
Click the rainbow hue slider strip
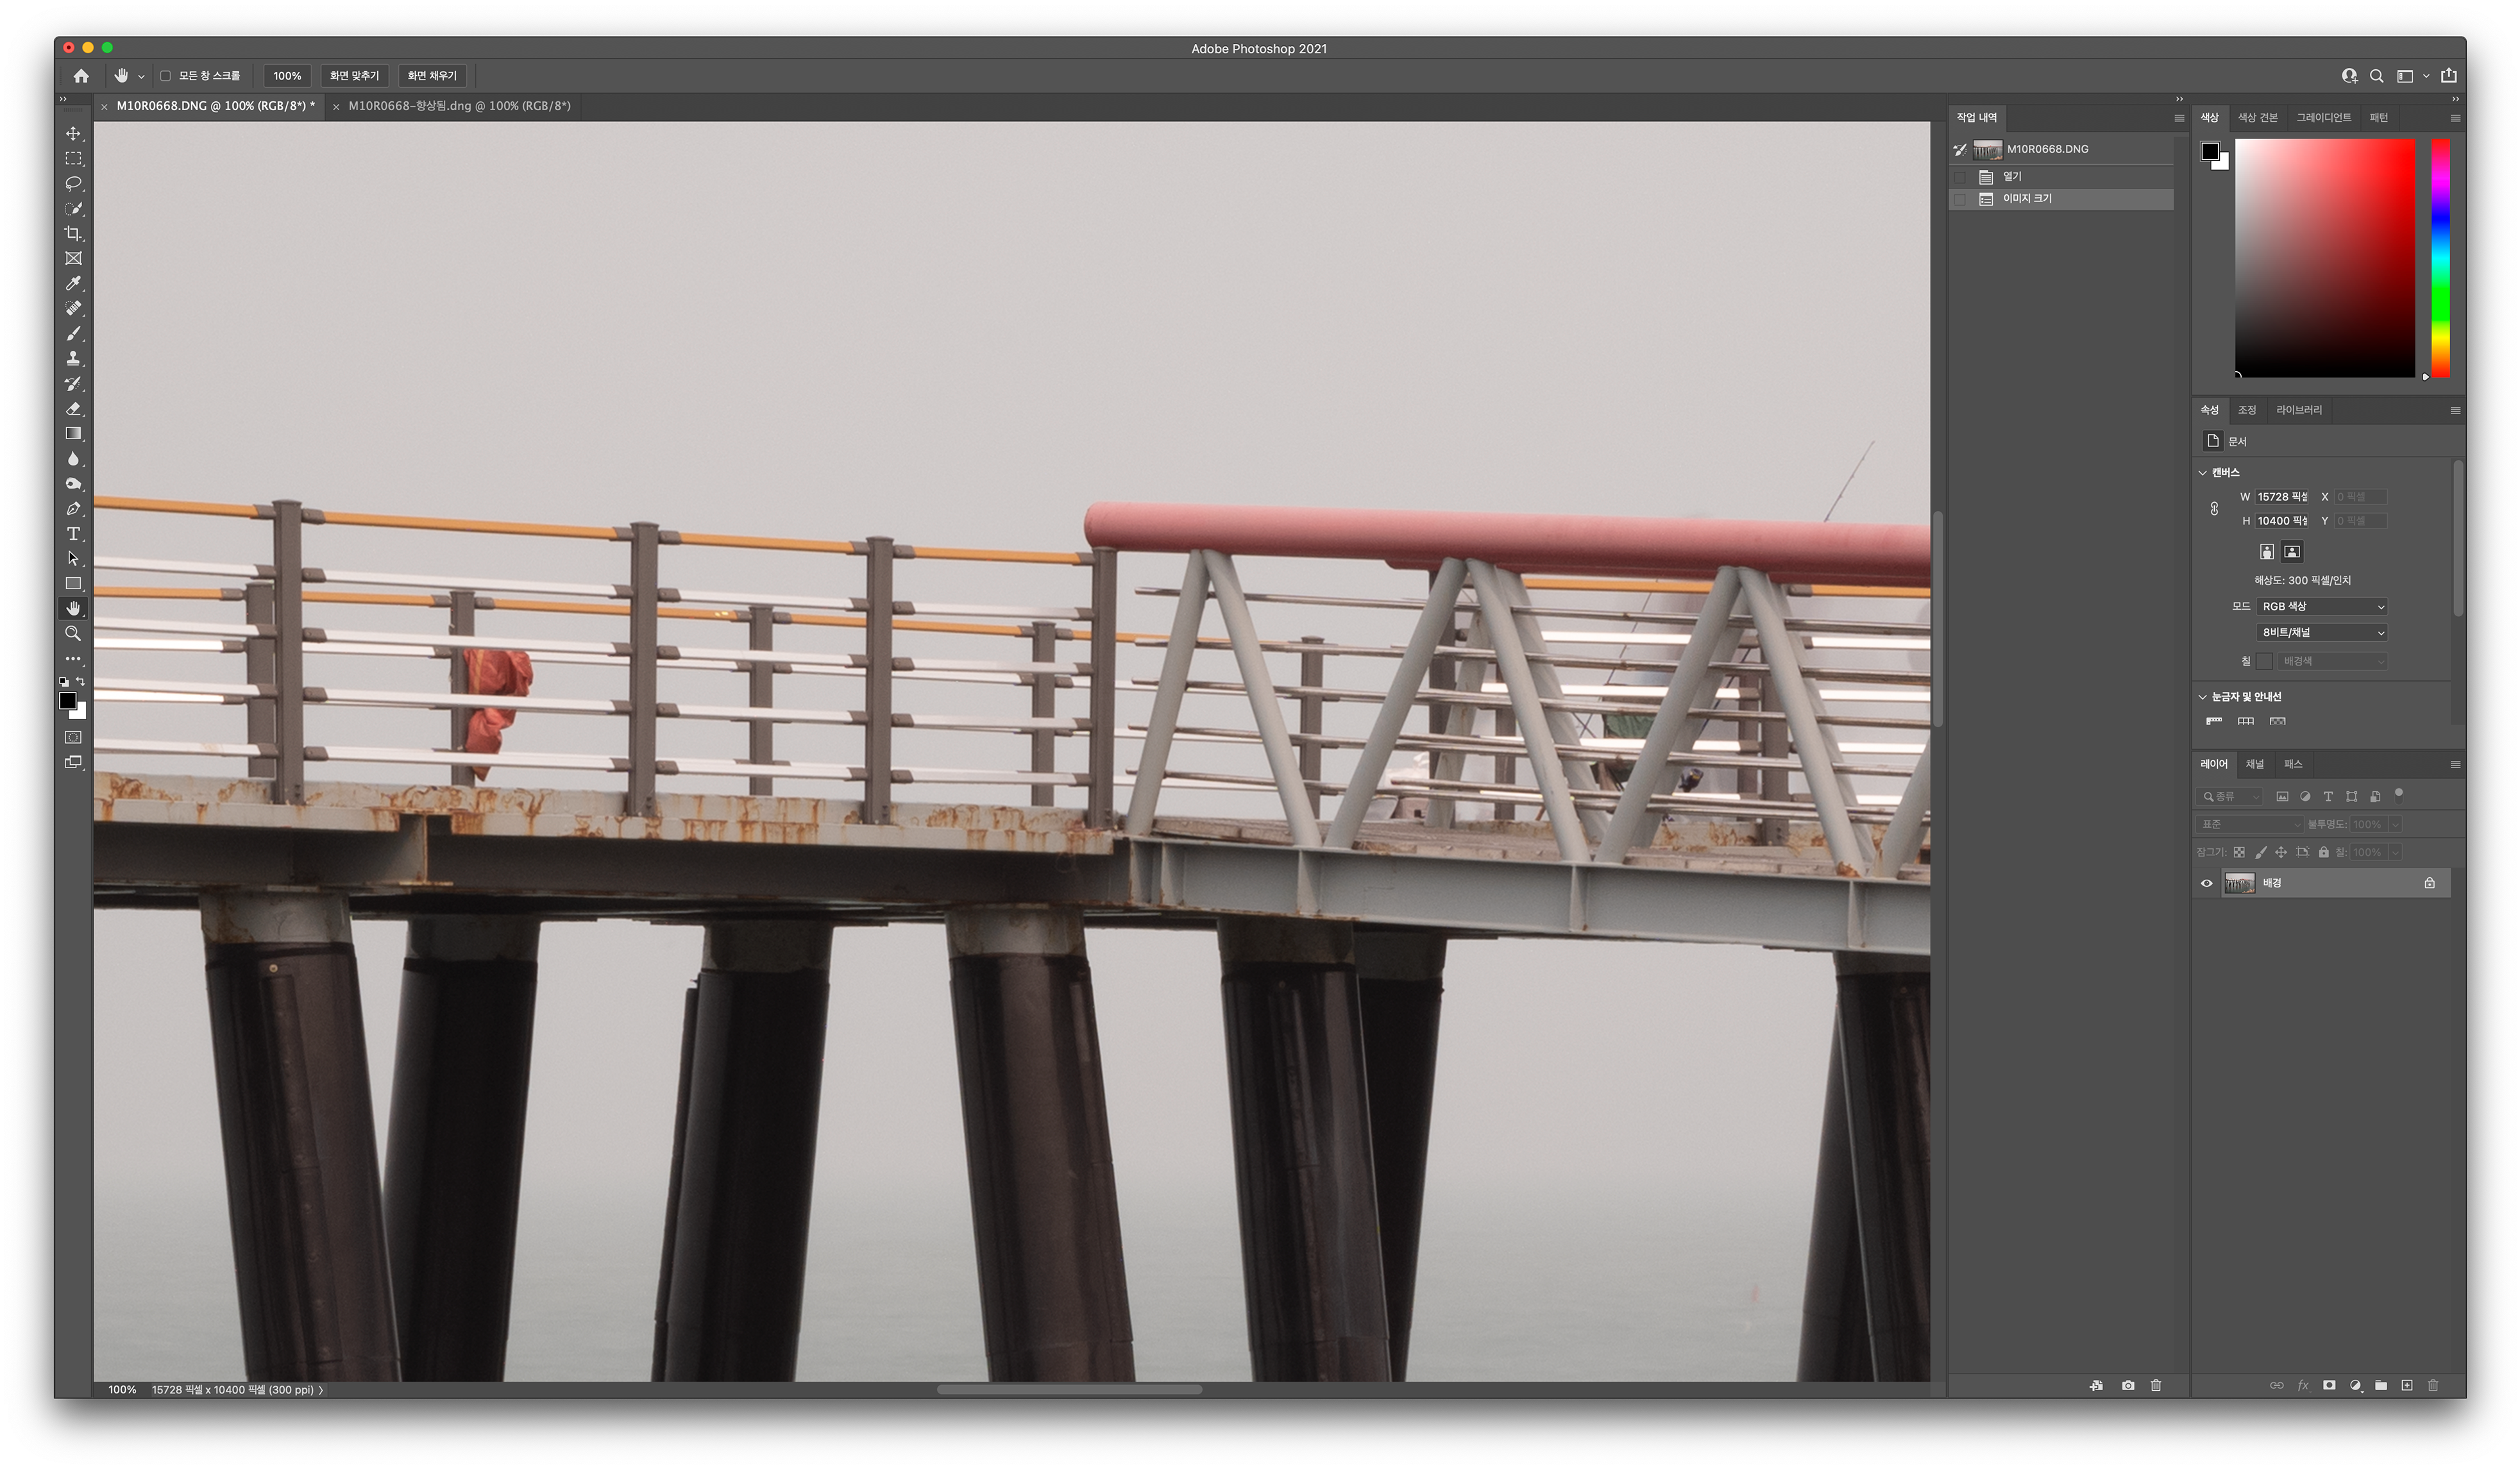[x=2440, y=258]
